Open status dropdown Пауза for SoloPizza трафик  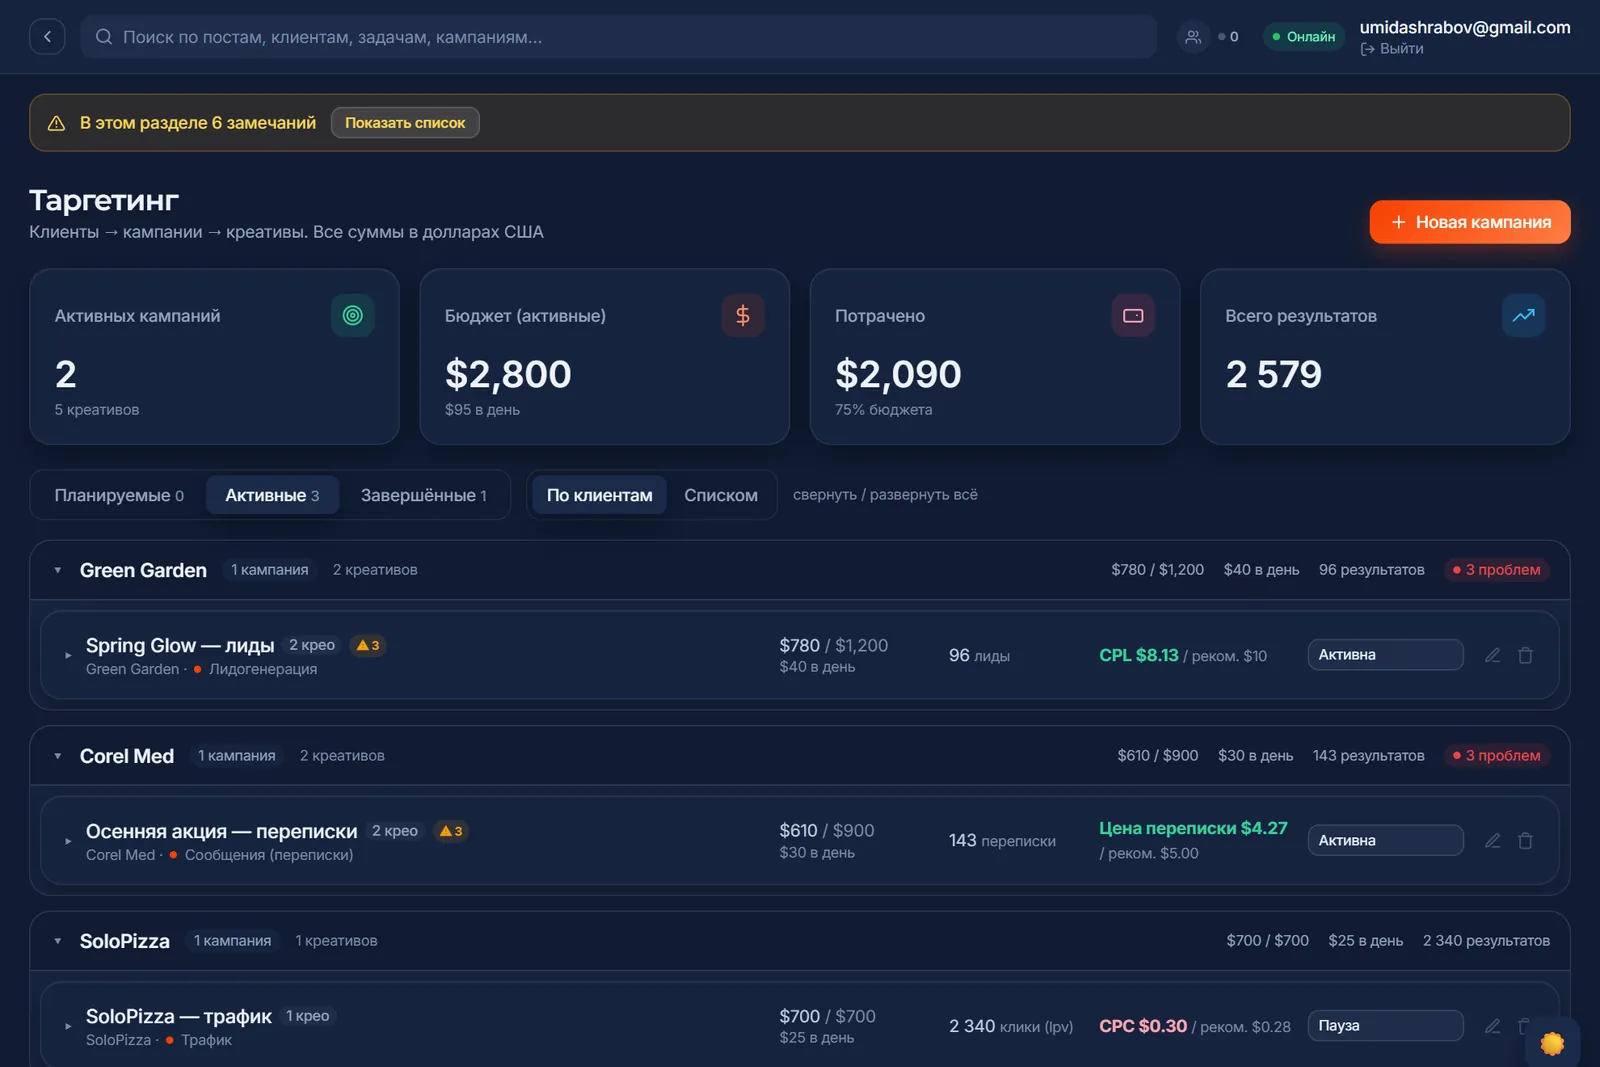1385,1026
